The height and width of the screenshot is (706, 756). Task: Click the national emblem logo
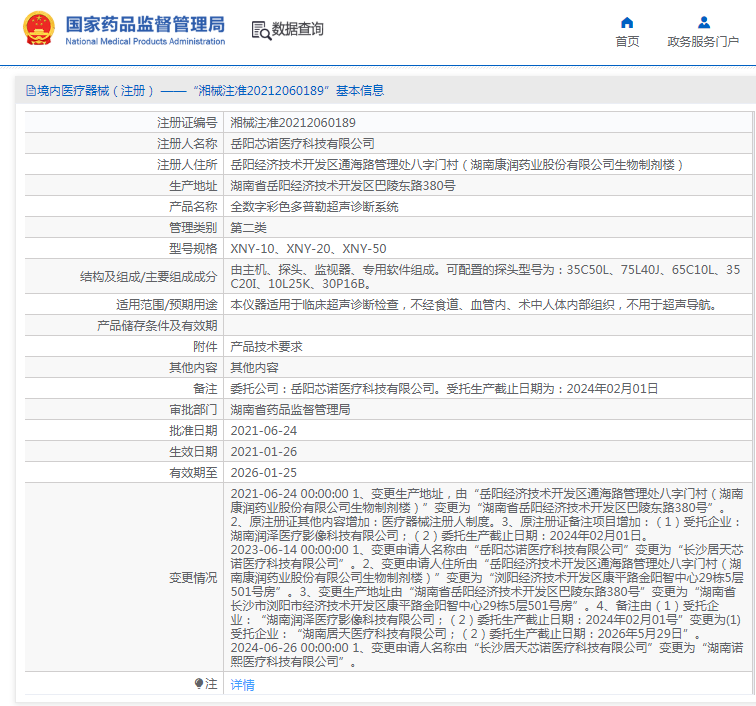pyautogui.click(x=39, y=29)
